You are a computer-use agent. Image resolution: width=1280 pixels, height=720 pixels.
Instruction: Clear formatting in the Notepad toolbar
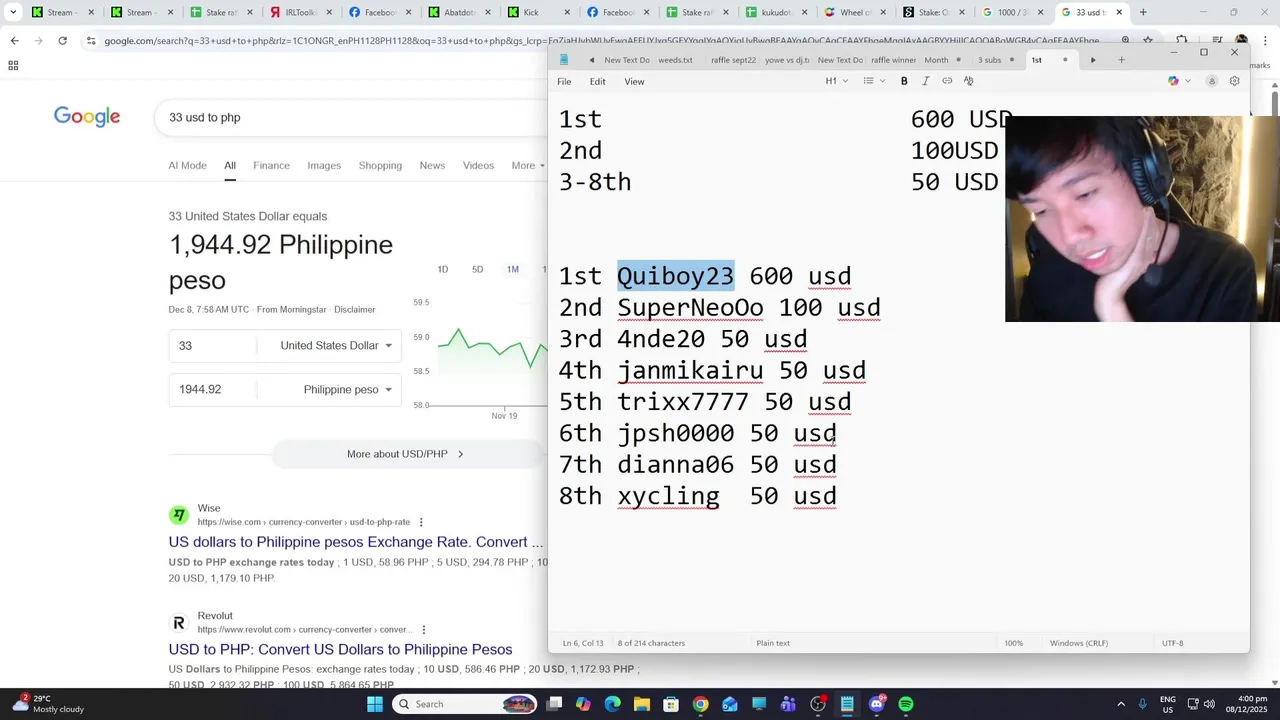pyautogui.click(x=968, y=81)
